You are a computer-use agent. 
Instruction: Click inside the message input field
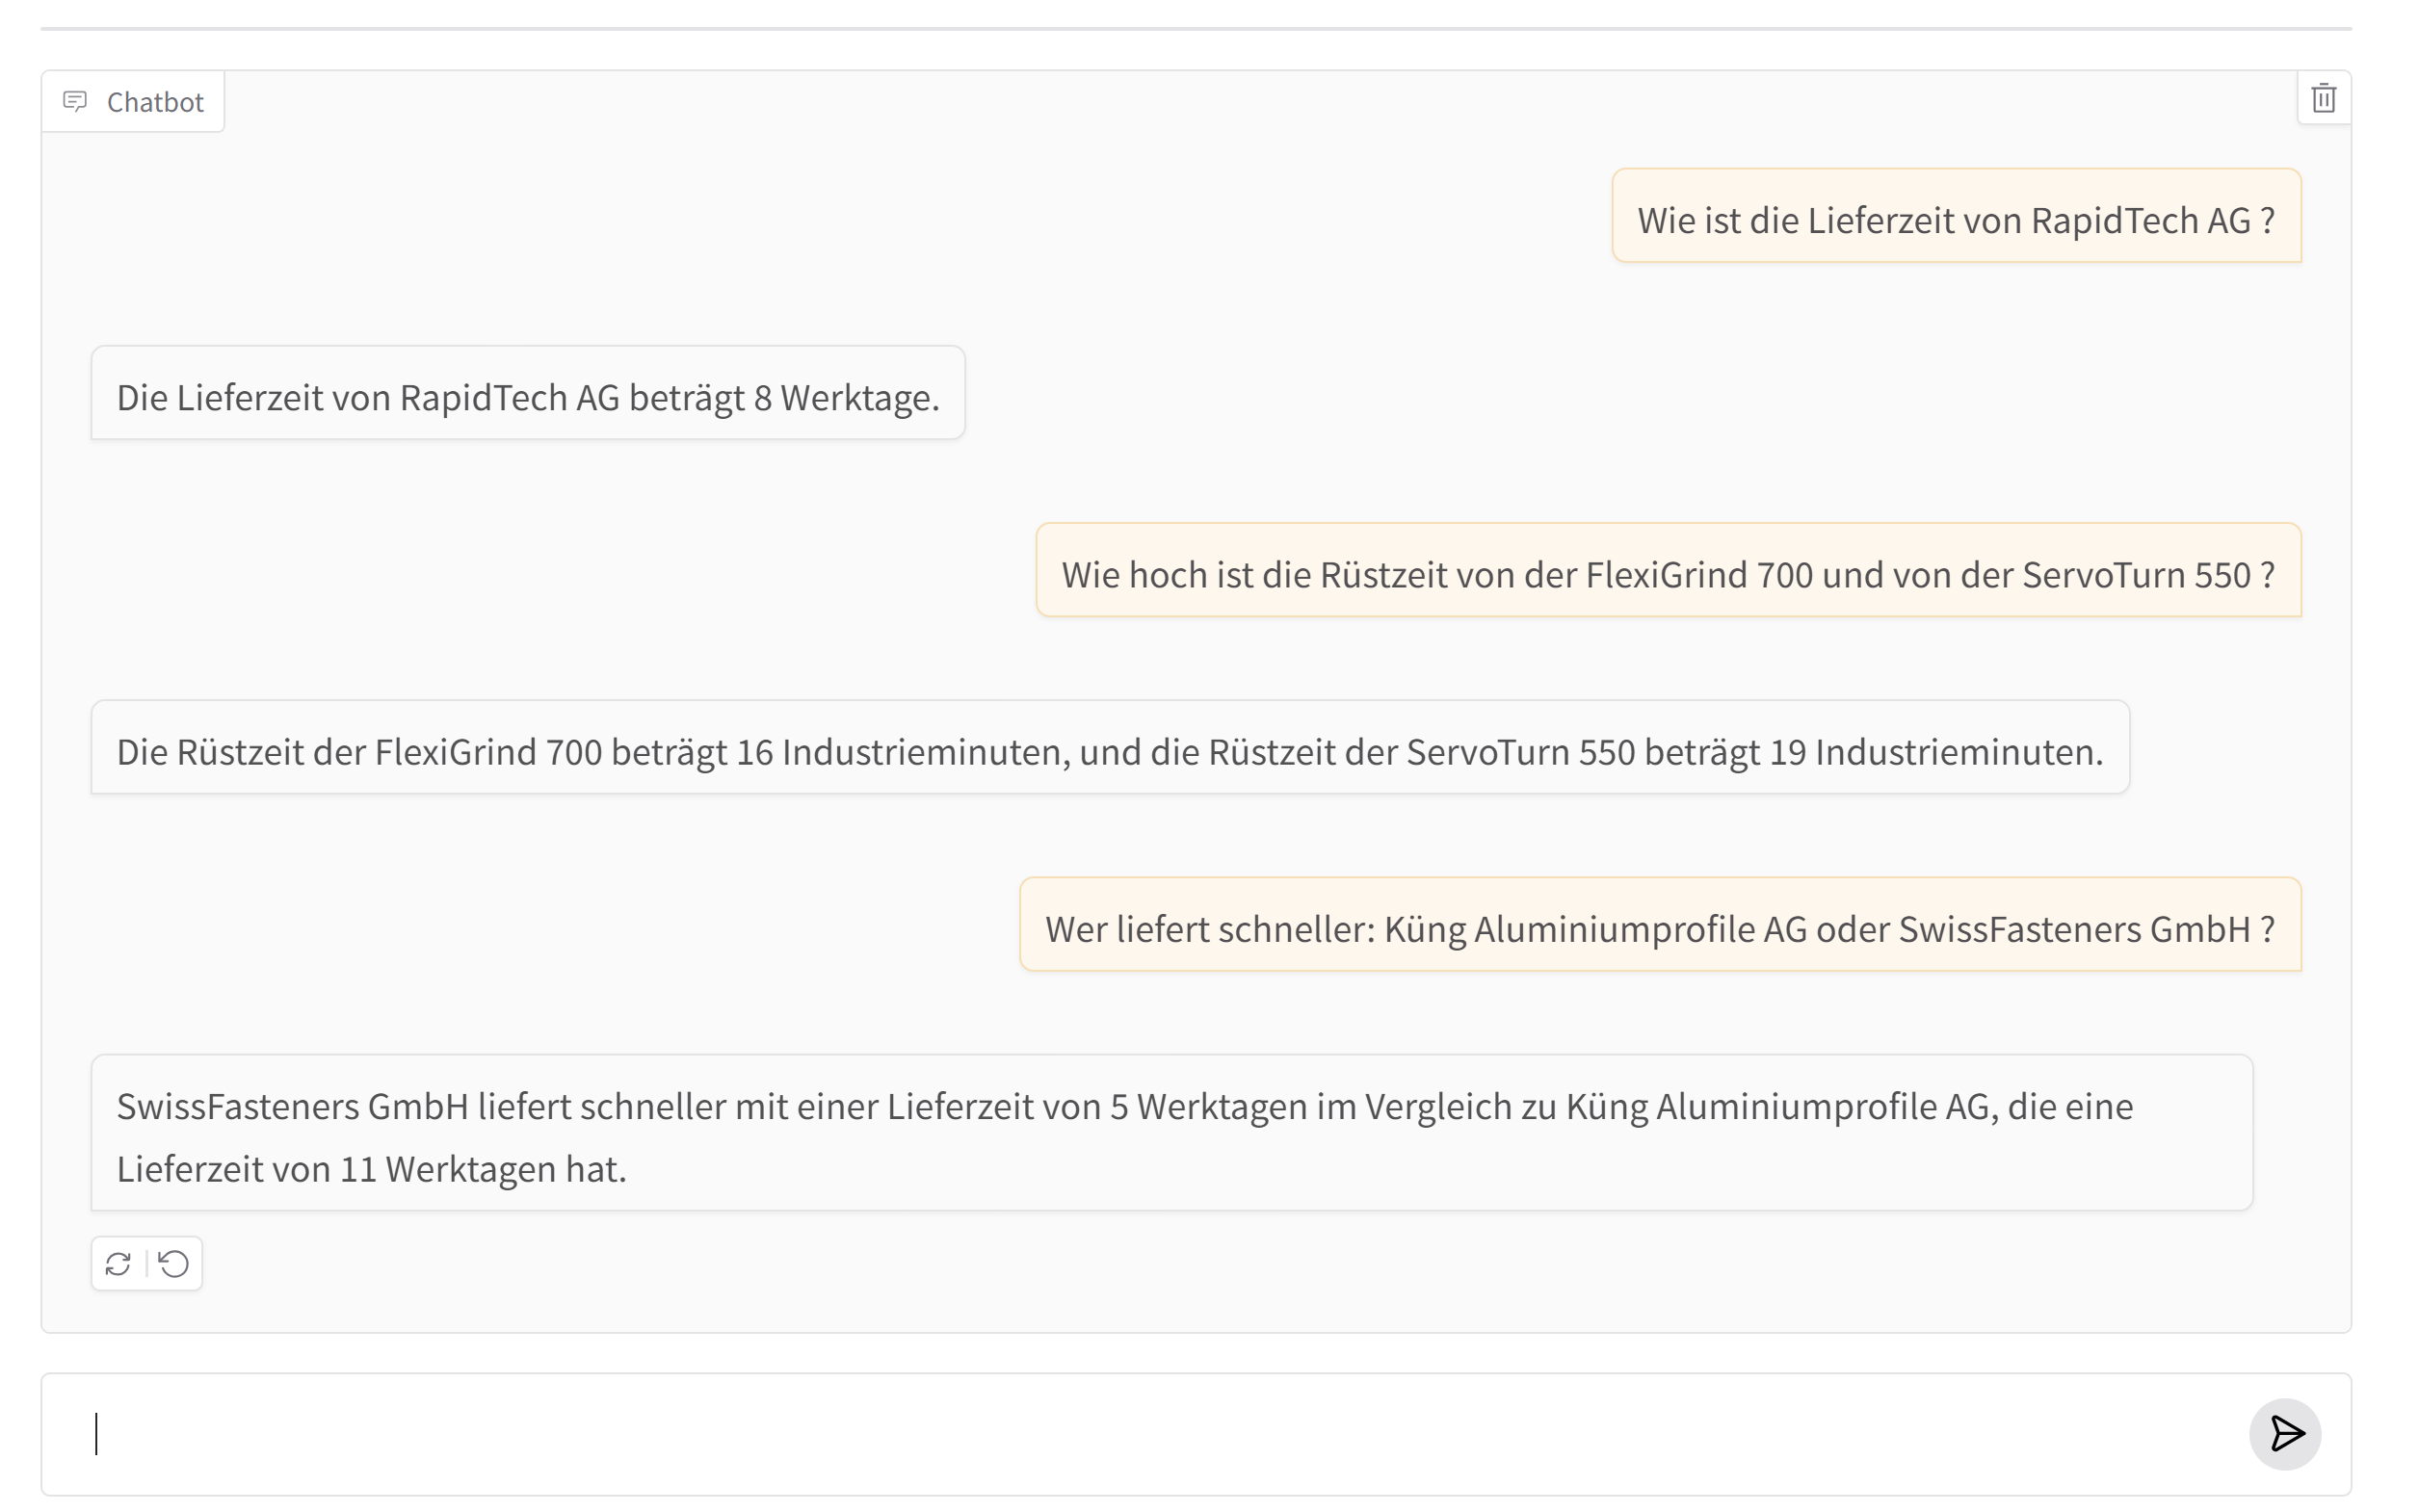tap(1100, 1434)
